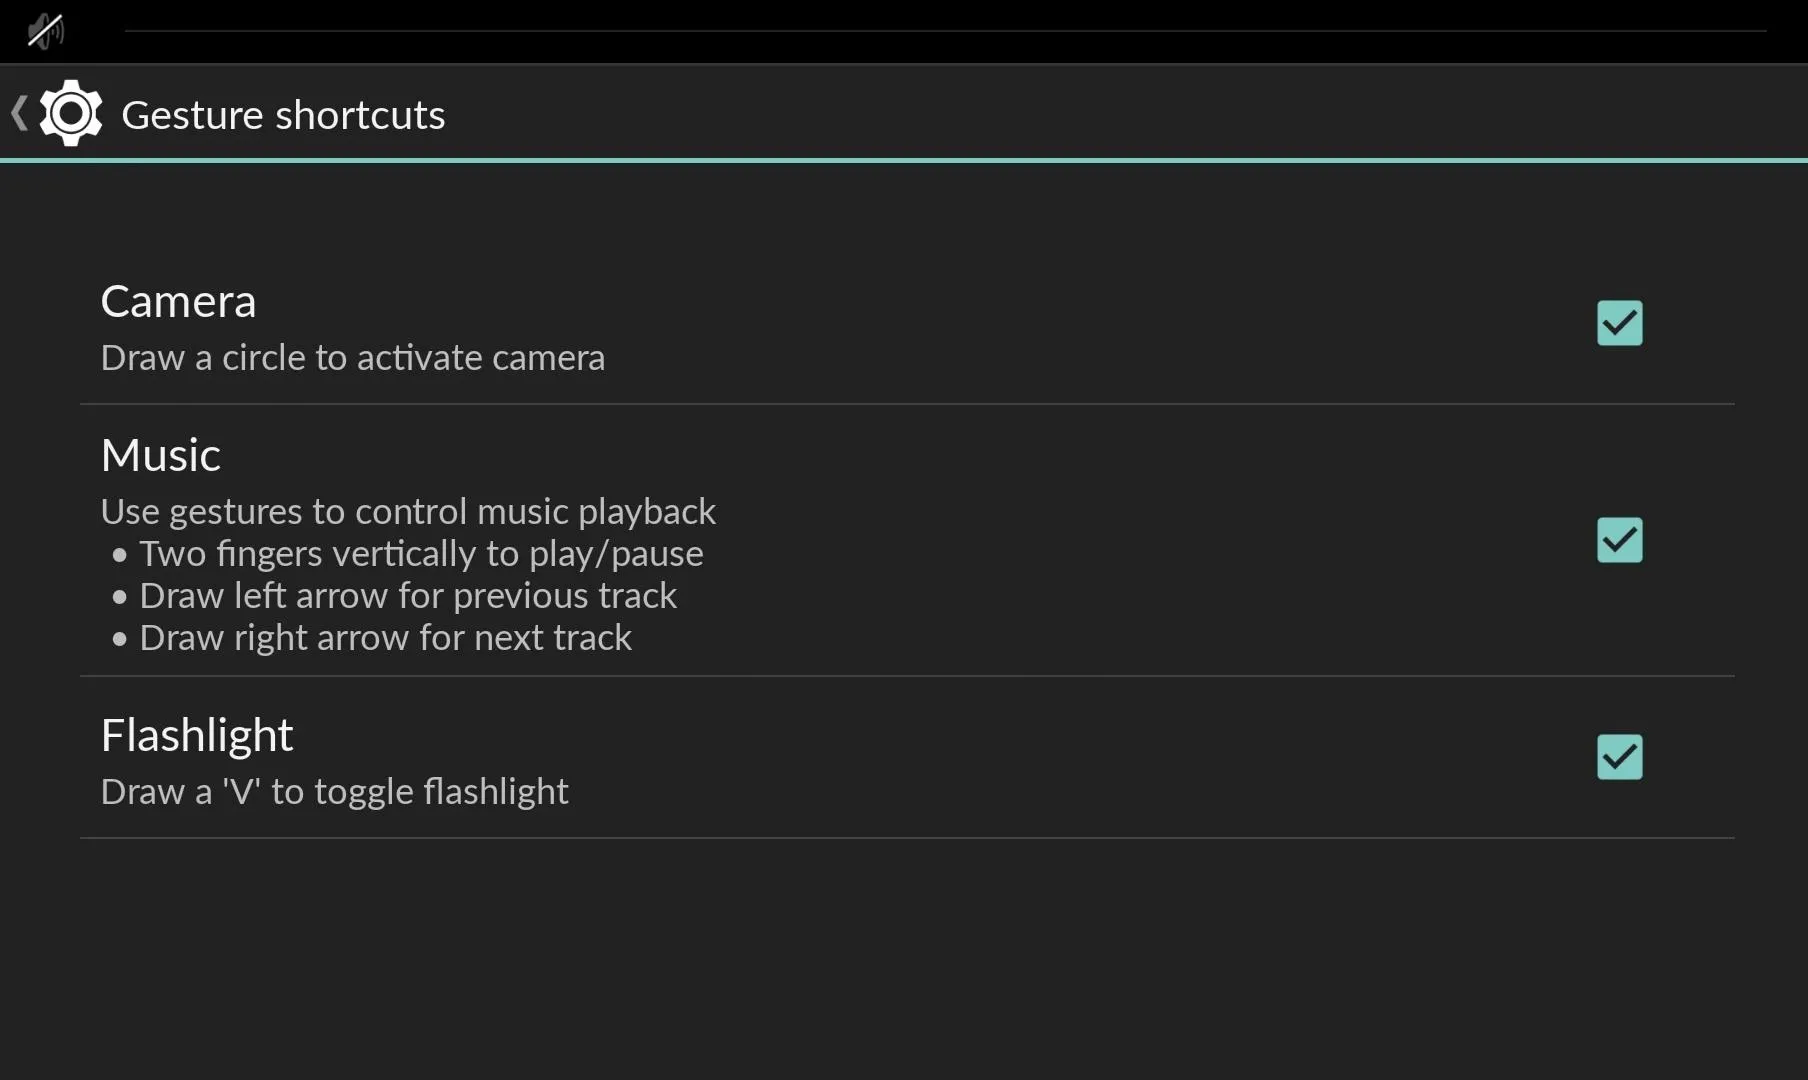Disable the Camera gesture checkbox
The height and width of the screenshot is (1080, 1808).
coord(1619,323)
